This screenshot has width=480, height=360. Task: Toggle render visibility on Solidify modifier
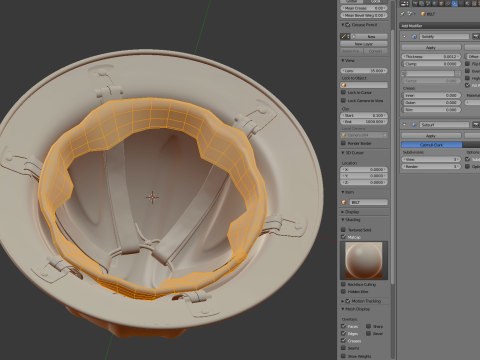pyautogui.click(x=476, y=37)
